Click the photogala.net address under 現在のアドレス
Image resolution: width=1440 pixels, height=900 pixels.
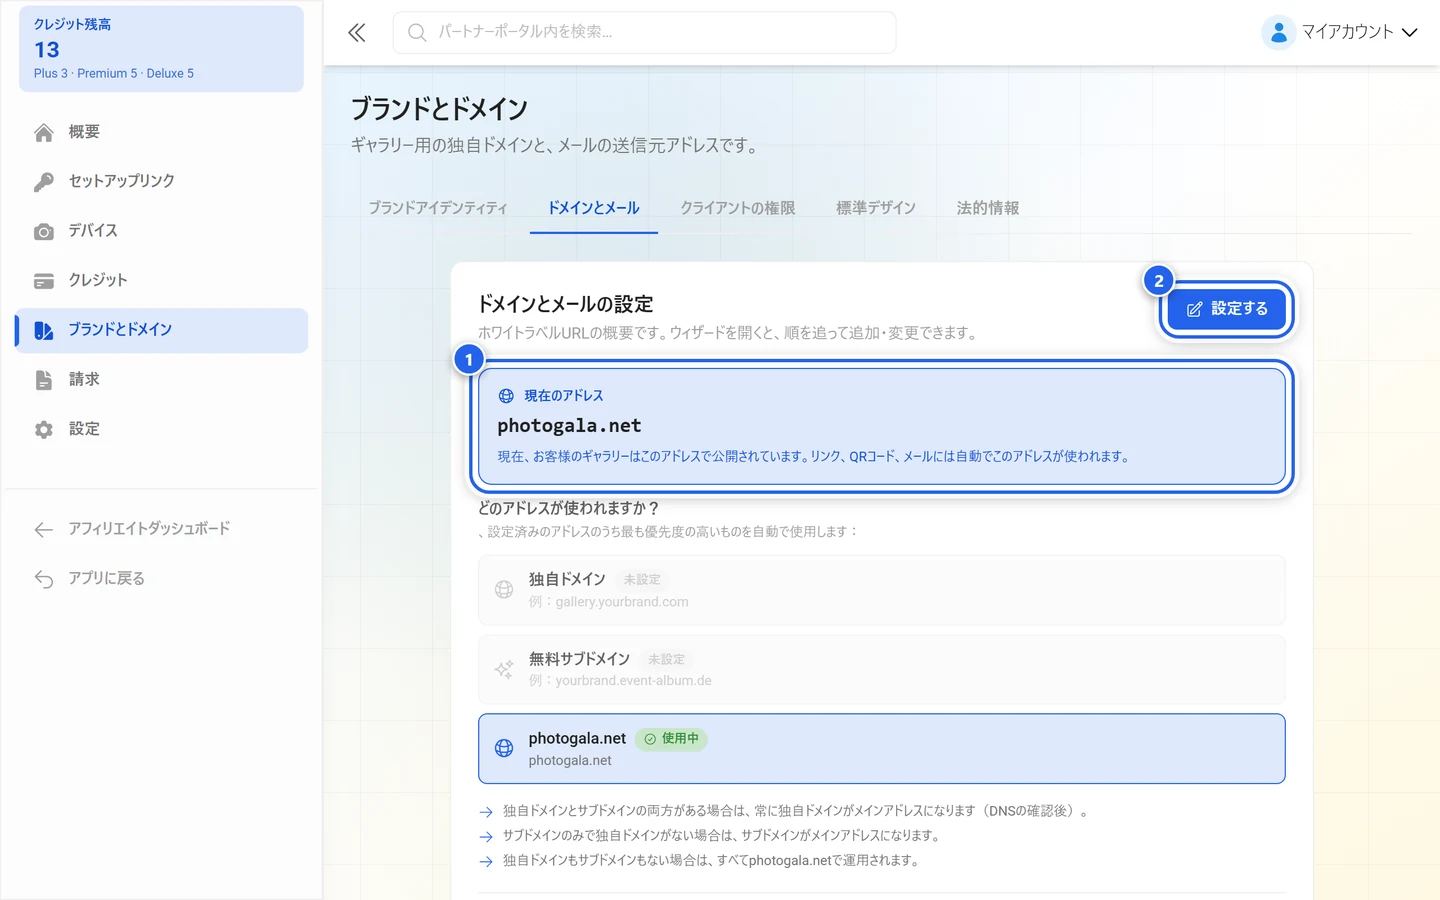(x=570, y=426)
